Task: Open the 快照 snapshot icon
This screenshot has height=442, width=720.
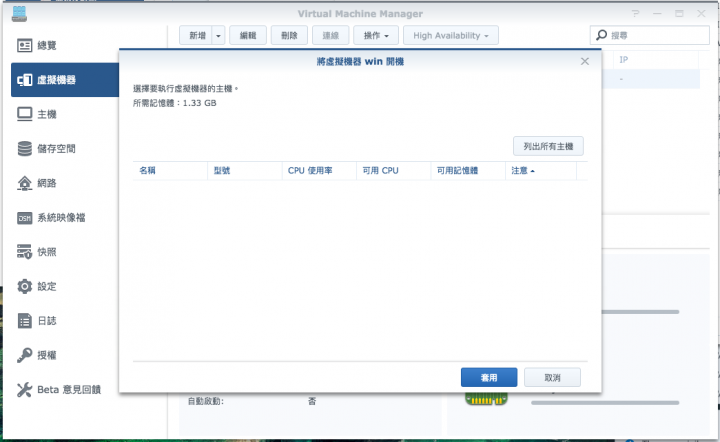Action: click(24, 252)
